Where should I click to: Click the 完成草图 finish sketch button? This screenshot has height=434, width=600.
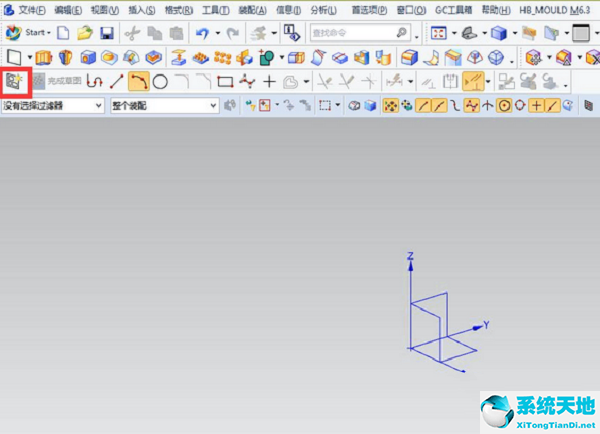click(x=57, y=81)
